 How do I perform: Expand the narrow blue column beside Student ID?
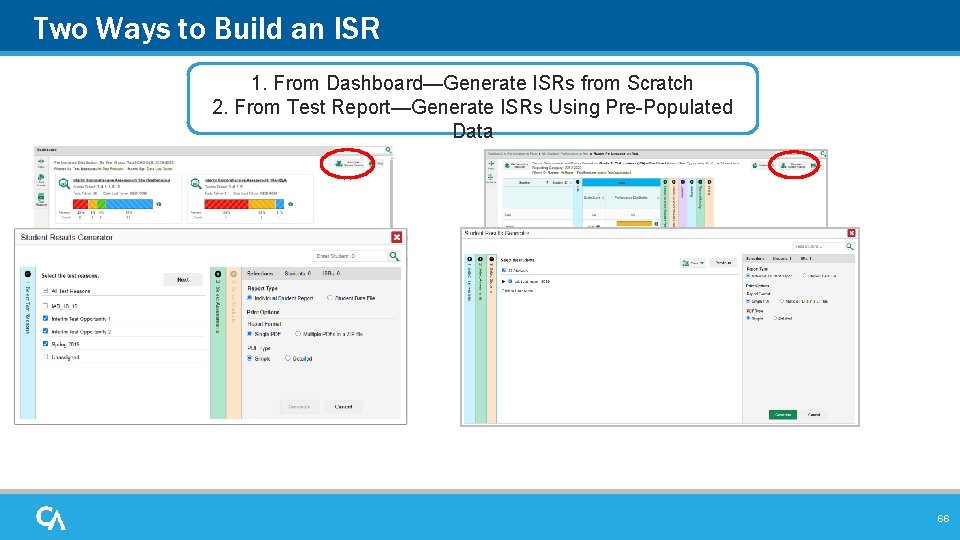click(x=577, y=203)
